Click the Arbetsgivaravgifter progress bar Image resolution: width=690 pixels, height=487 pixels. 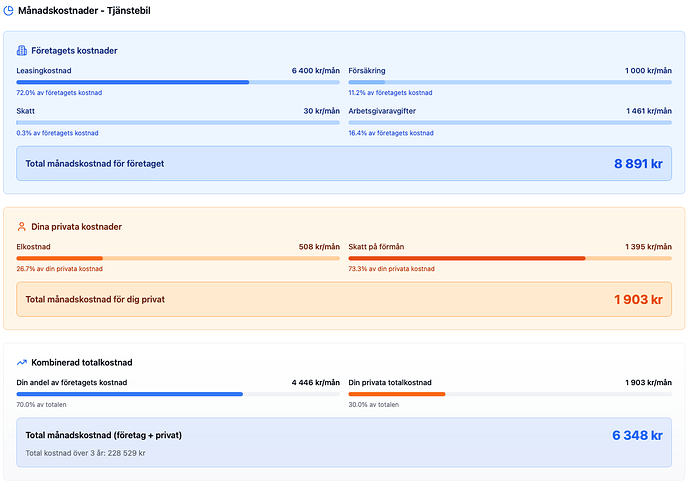pyautogui.click(x=510, y=123)
